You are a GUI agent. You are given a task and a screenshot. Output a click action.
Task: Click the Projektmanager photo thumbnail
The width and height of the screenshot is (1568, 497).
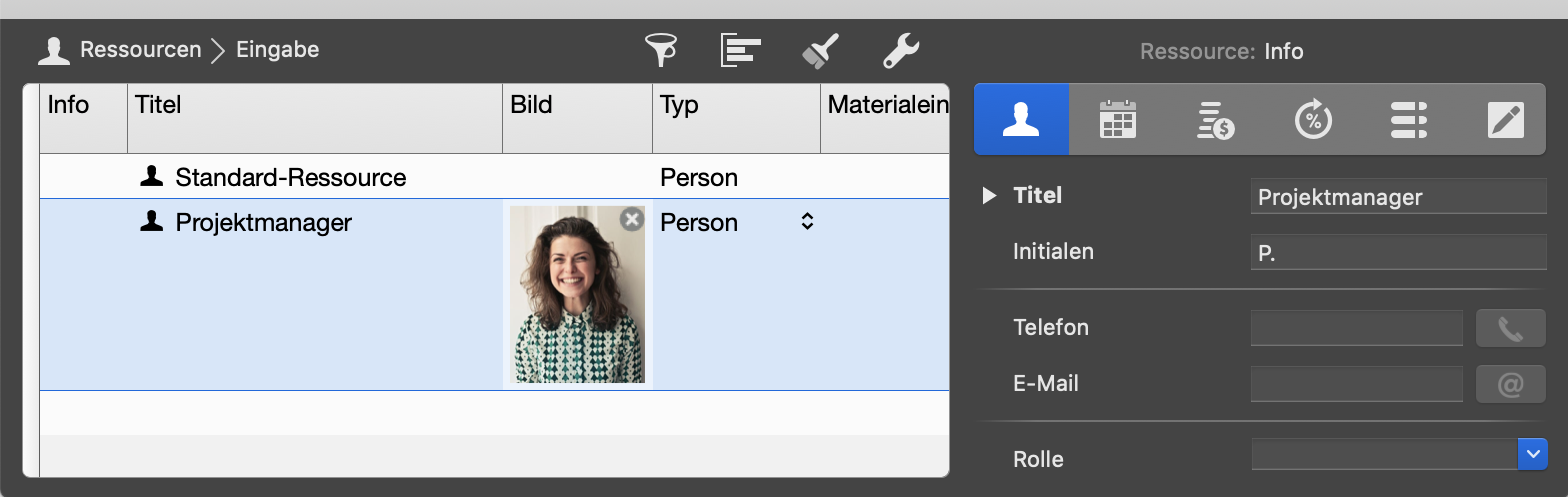pyautogui.click(x=577, y=295)
